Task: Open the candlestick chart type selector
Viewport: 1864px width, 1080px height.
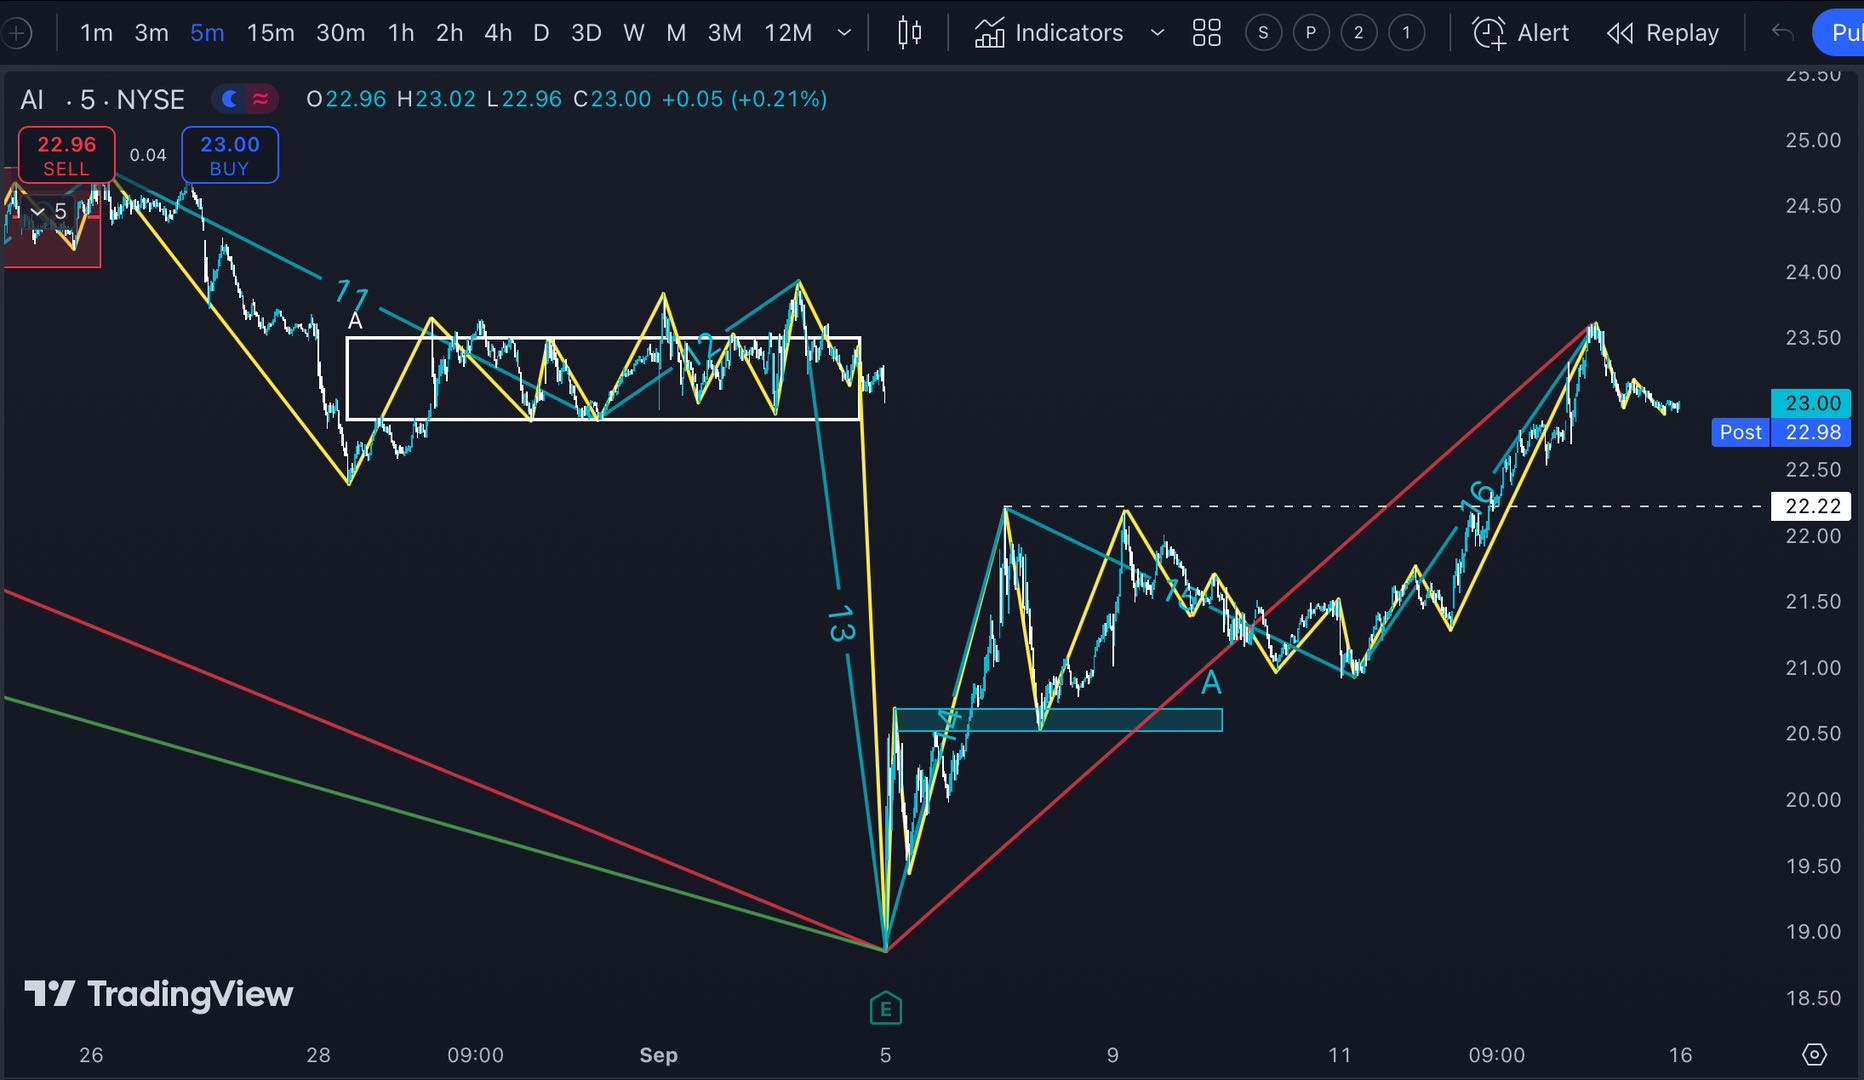Action: point(909,33)
